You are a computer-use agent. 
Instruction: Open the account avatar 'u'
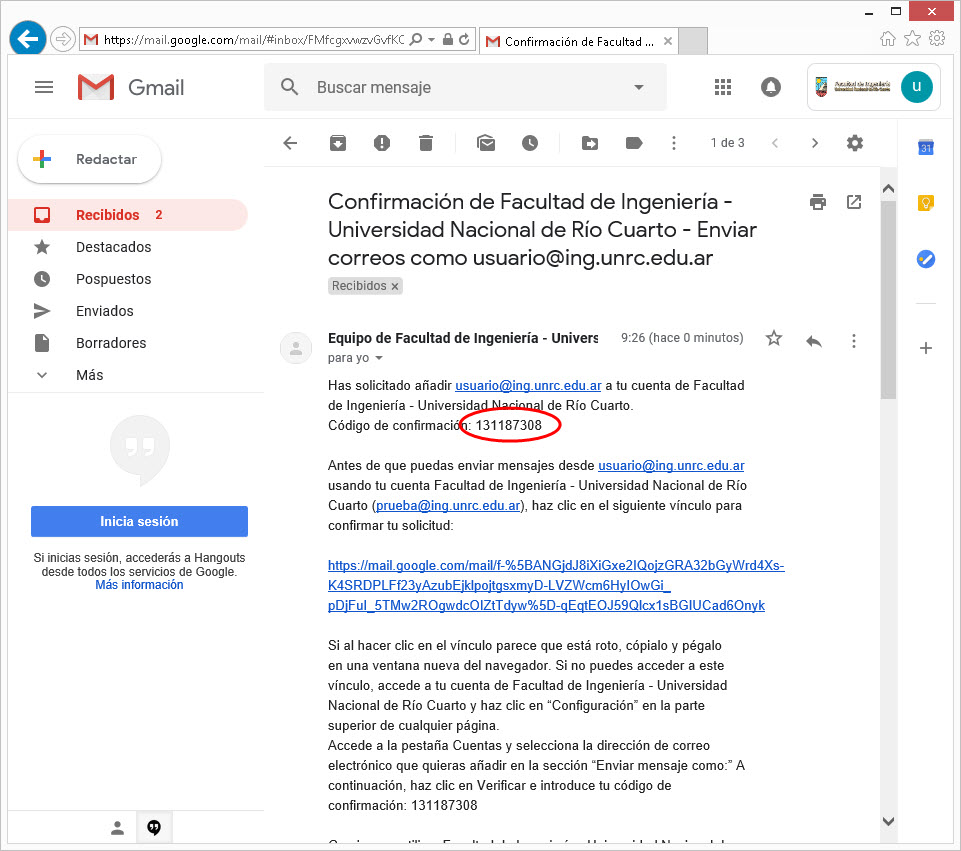click(916, 87)
